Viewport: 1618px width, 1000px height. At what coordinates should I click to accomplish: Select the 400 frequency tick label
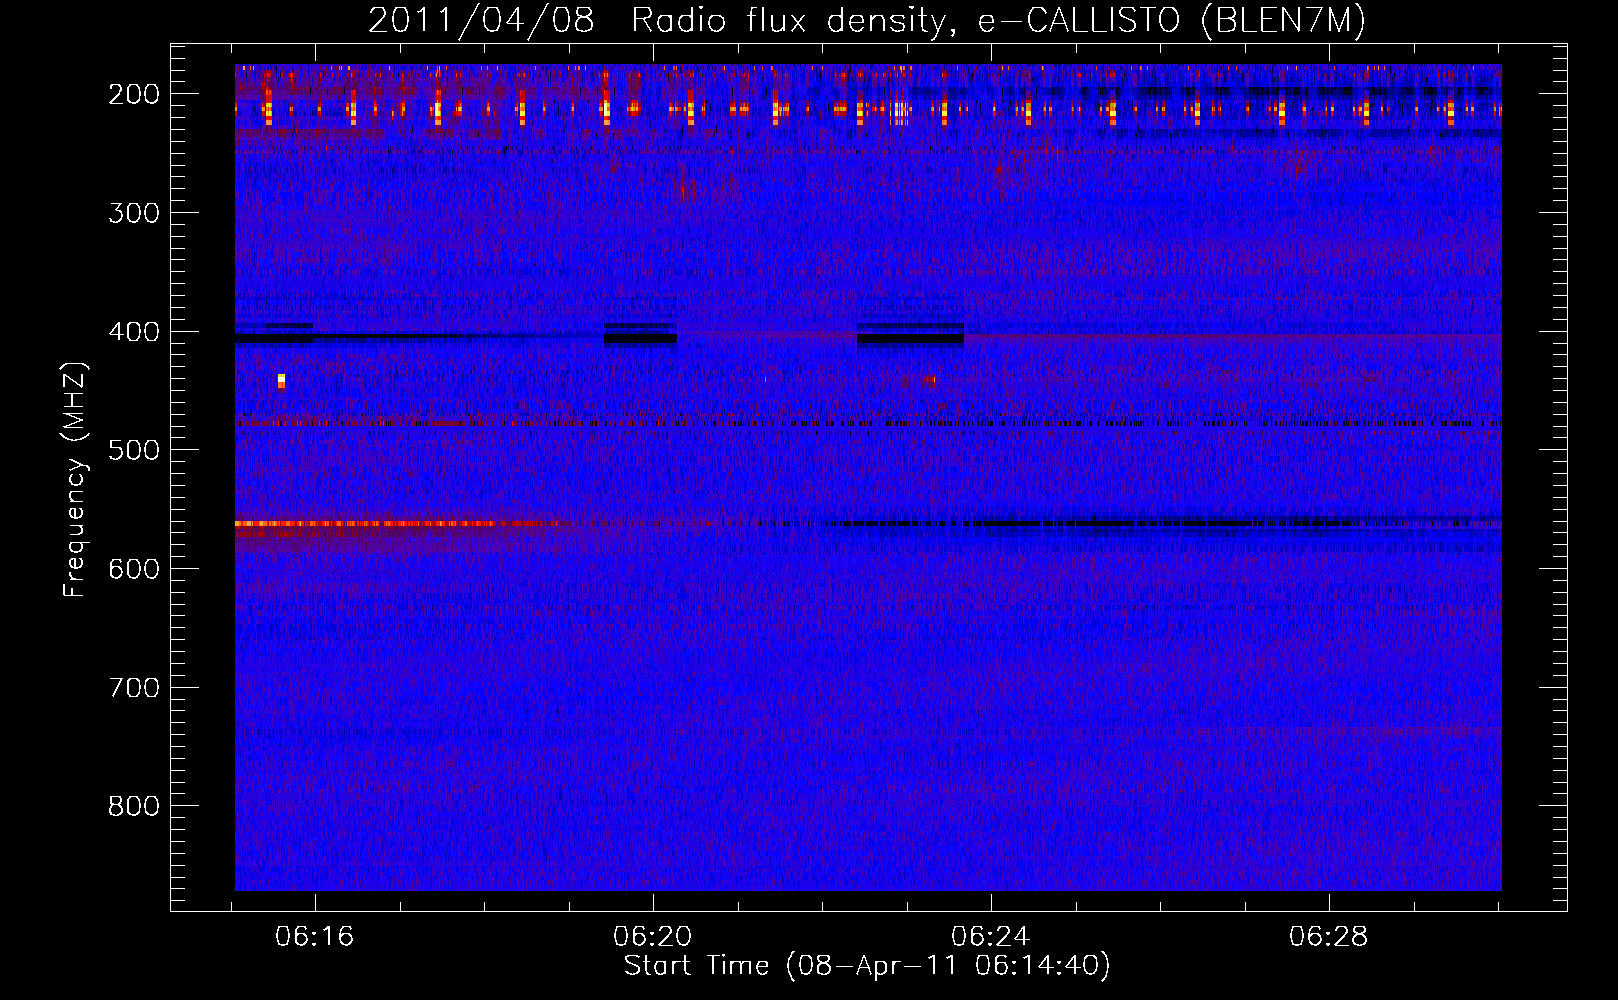pos(134,332)
